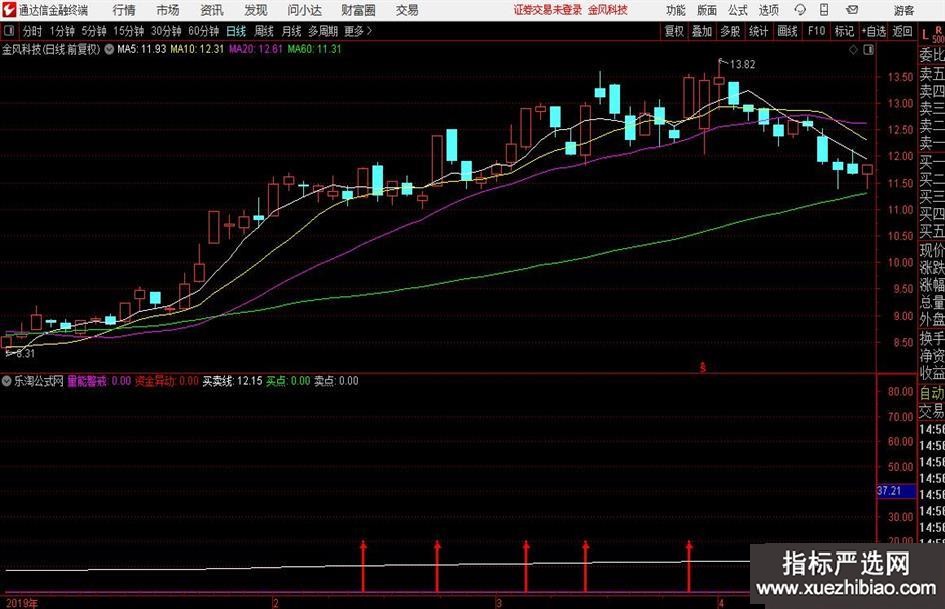Open the mail envelope icon
This screenshot has width=945, height=609.
point(852,10)
